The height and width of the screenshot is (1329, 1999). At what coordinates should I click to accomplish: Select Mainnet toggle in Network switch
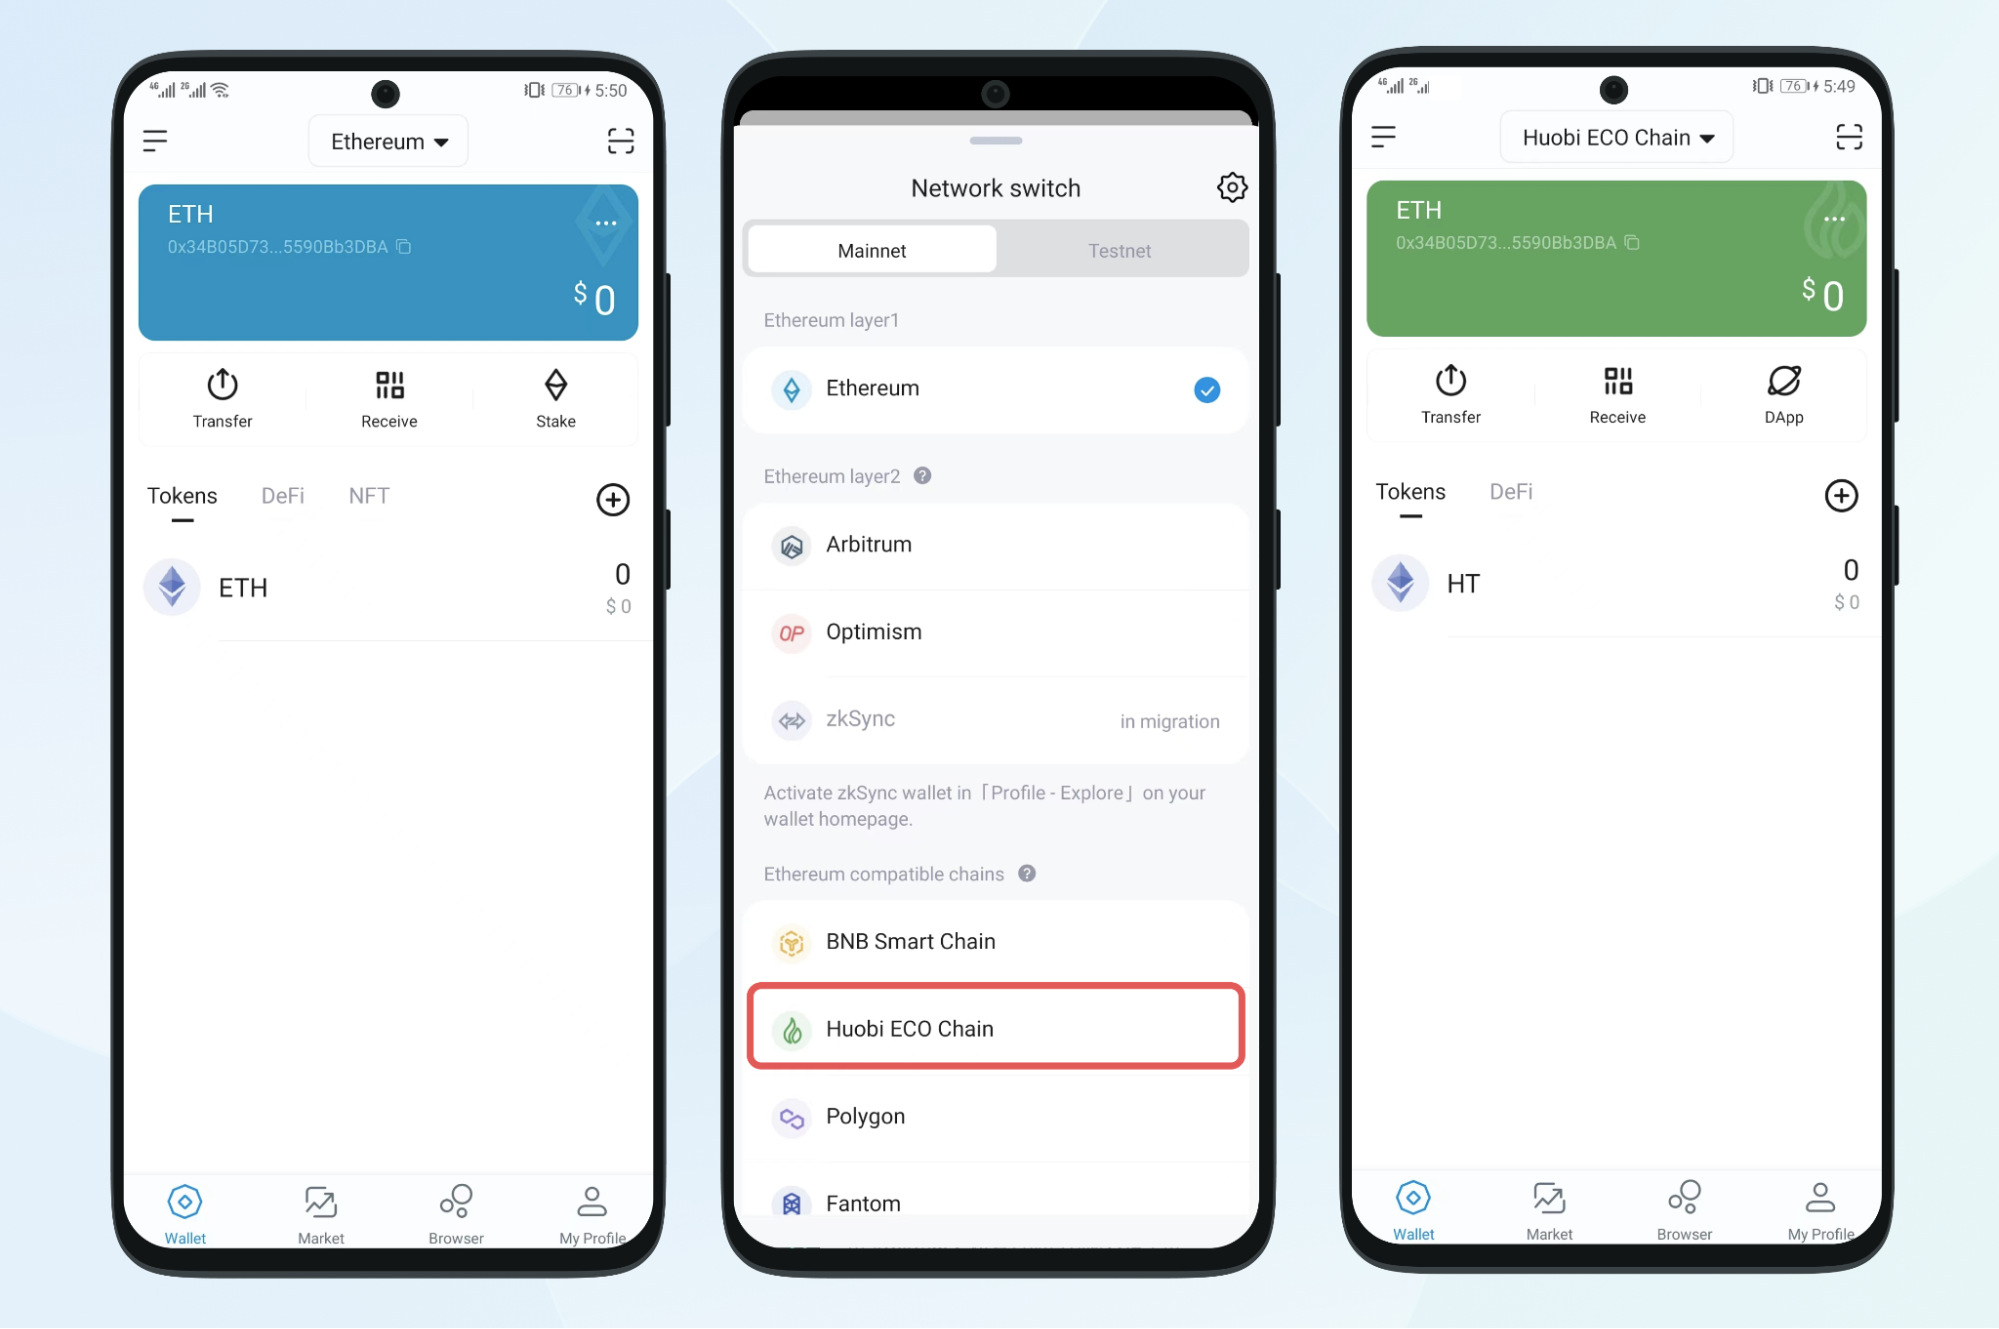tap(878, 249)
